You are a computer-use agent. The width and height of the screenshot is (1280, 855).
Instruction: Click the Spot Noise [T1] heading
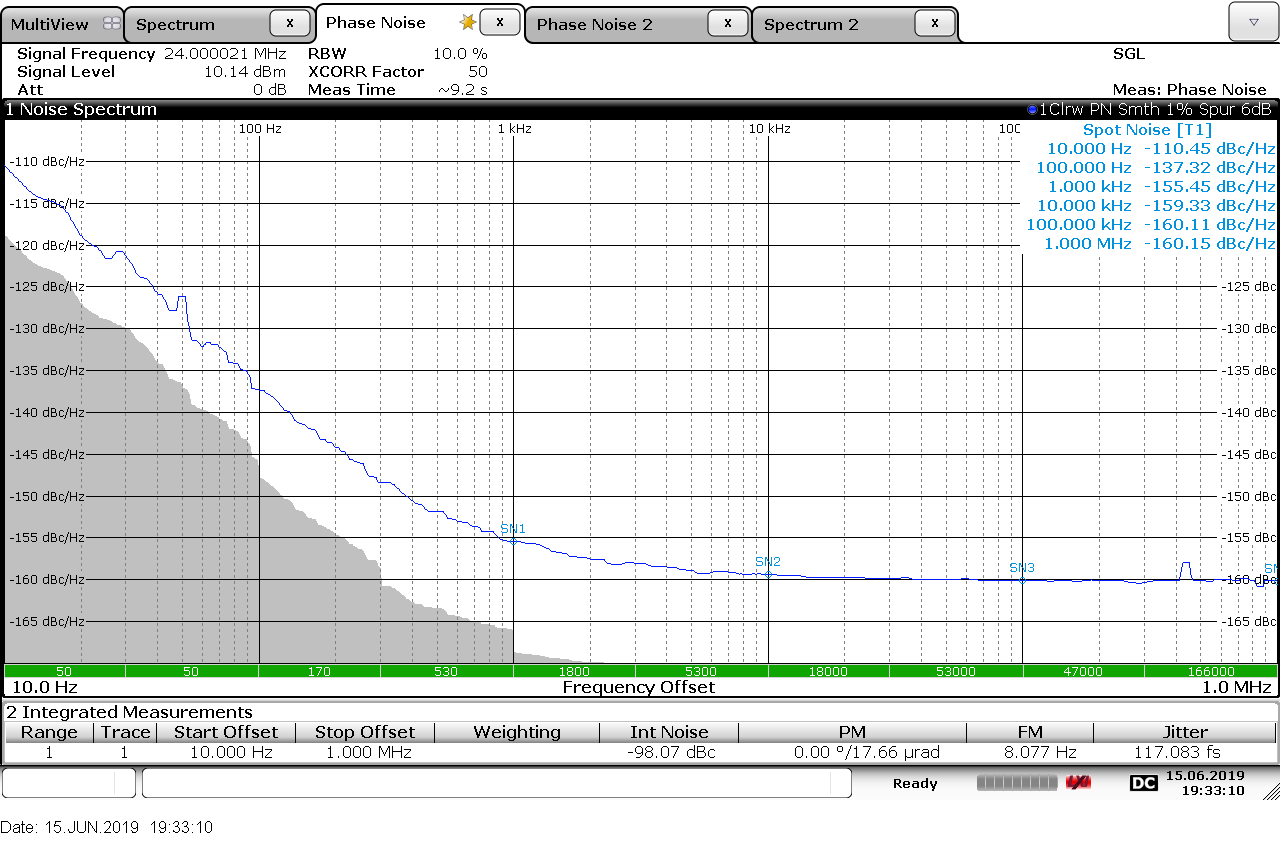click(x=1147, y=130)
